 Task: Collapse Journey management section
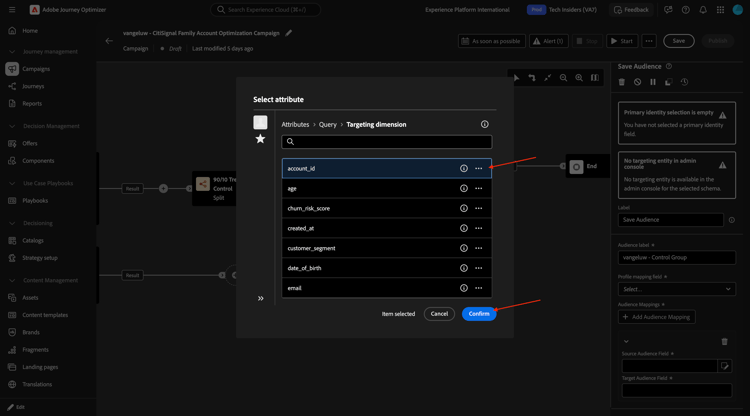[x=12, y=52]
